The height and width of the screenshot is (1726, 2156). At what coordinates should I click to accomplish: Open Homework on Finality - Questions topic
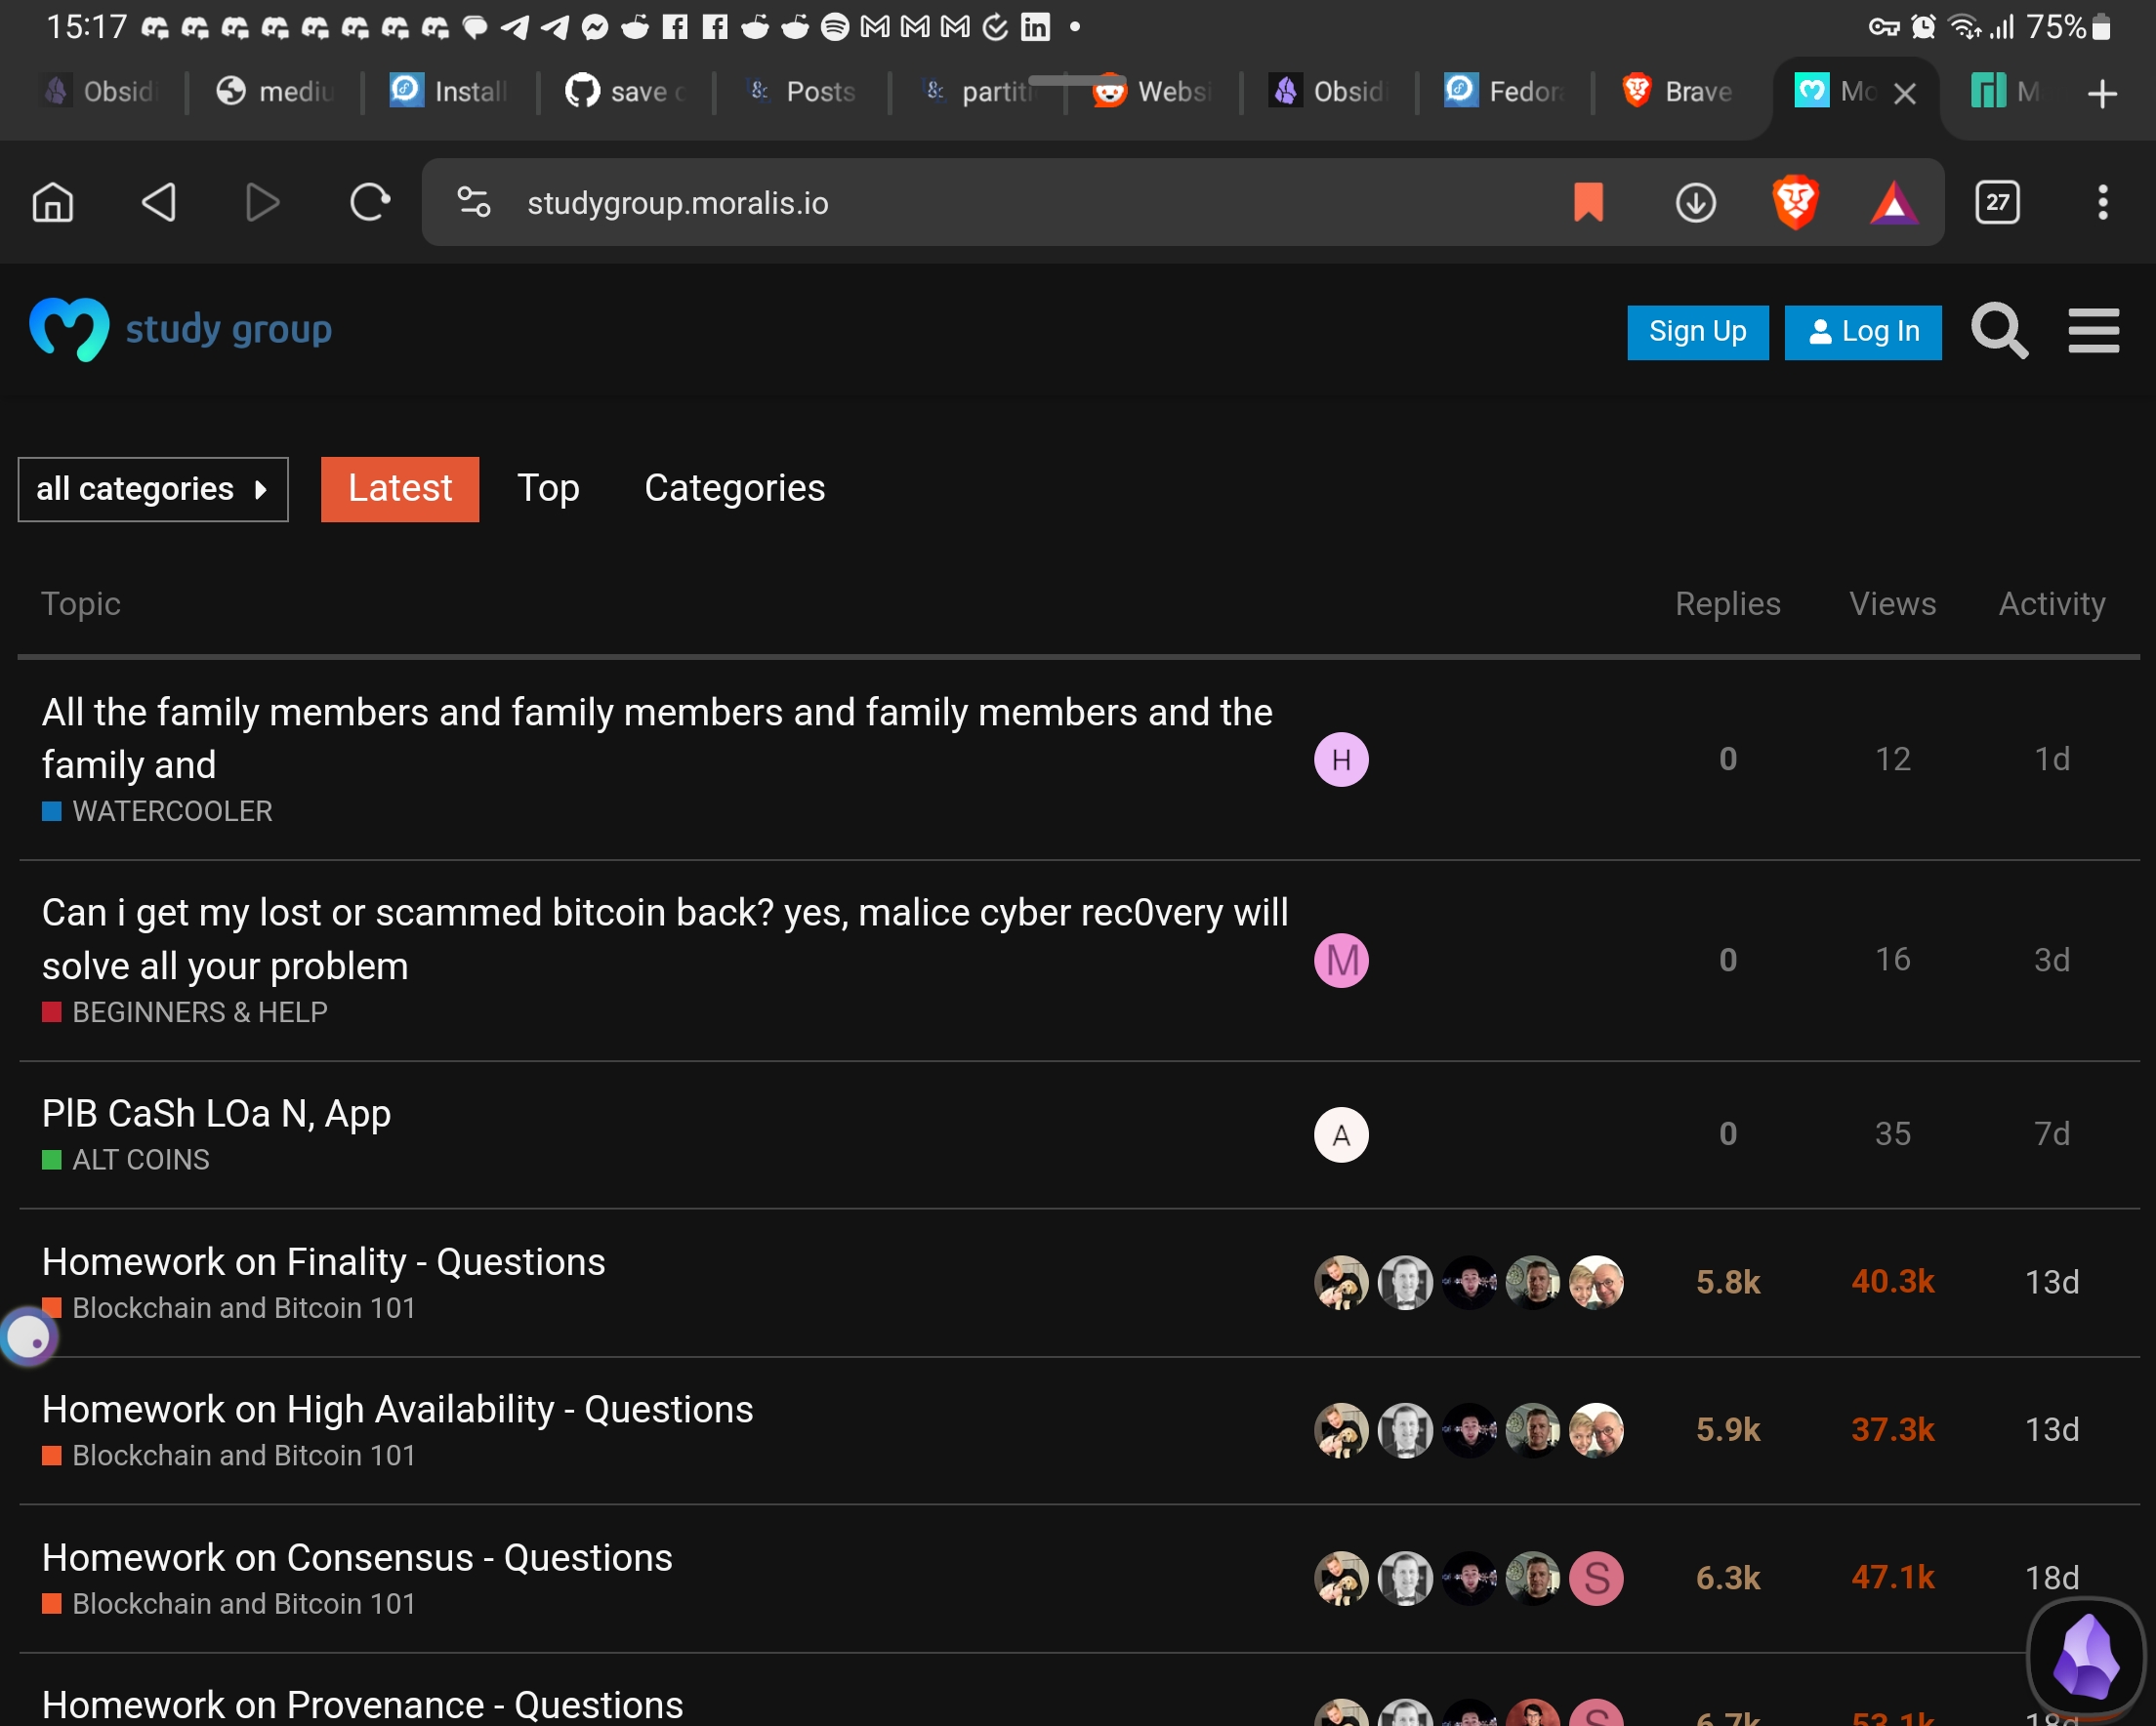click(323, 1262)
